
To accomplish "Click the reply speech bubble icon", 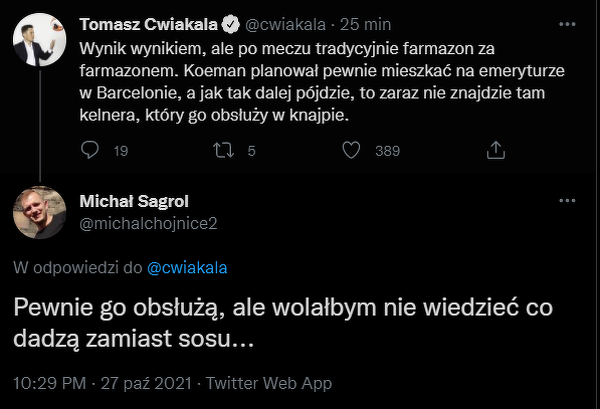I will (90, 150).
